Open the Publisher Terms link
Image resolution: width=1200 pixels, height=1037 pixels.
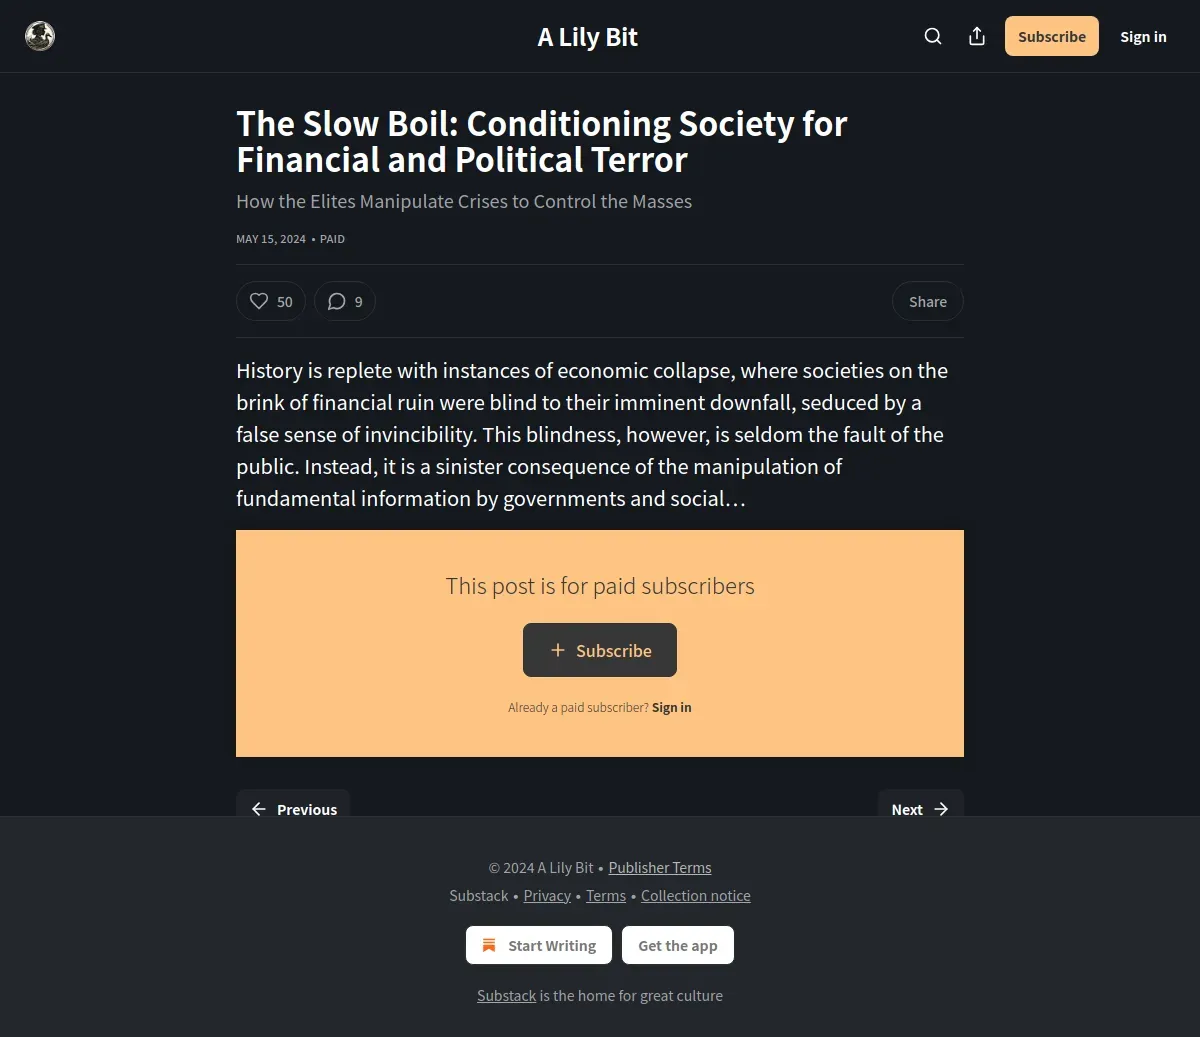(x=660, y=868)
